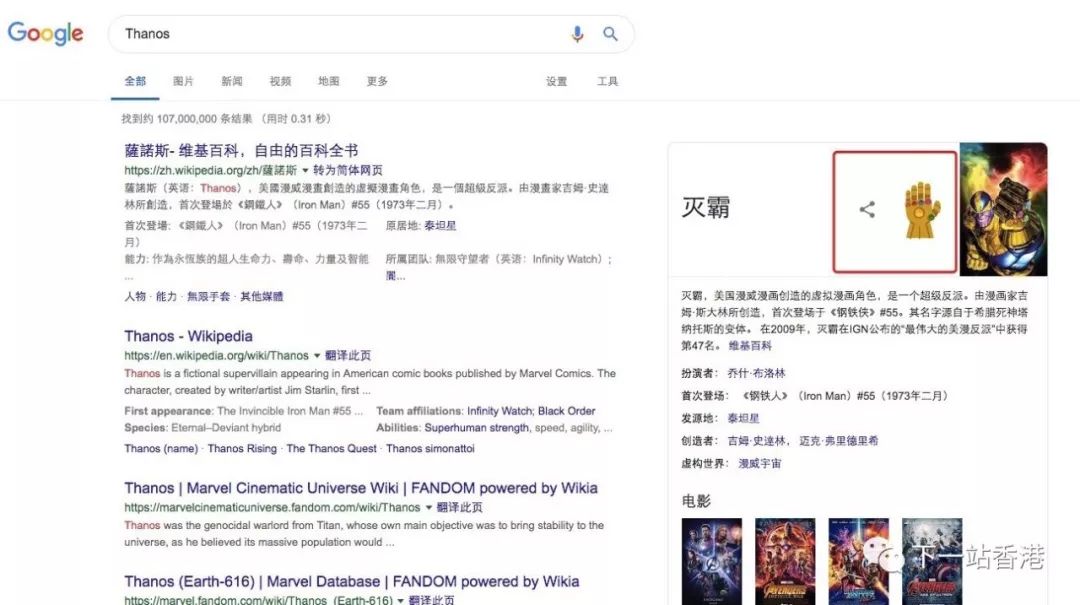Open the 工具 search tools
Screen dimensions: 1080x605
pos(608,81)
